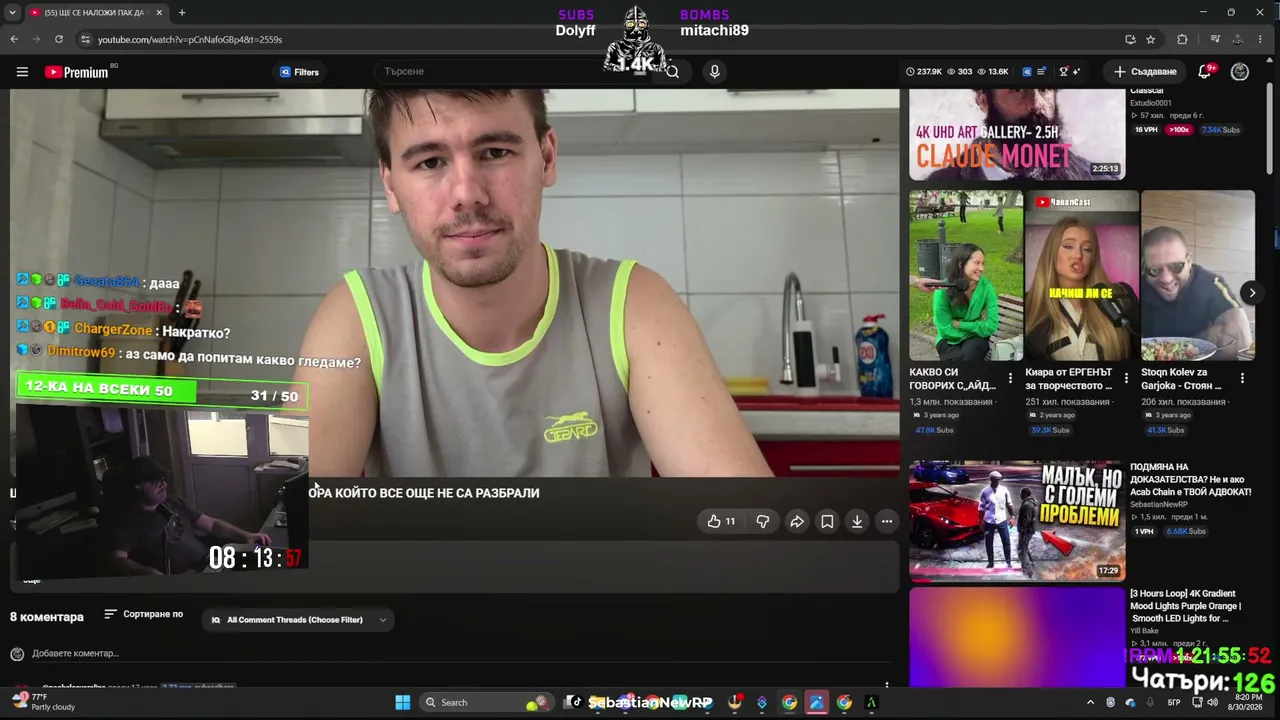The width and height of the screenshot is (1280, 720).
Task: Open the weather widget on taskbar
Action: [44, 702]
